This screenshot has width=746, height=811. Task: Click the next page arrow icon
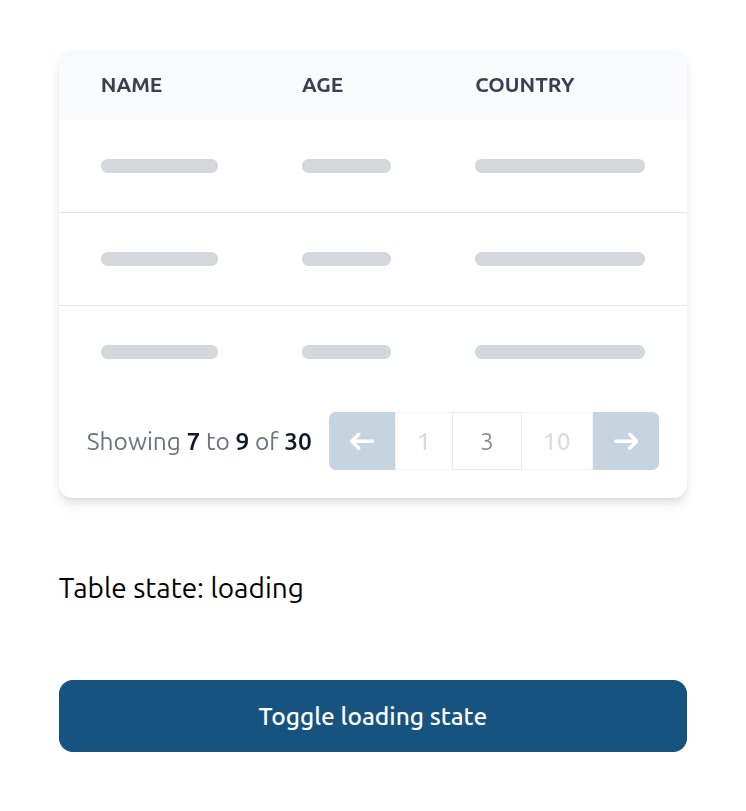[x=626, y=441]
